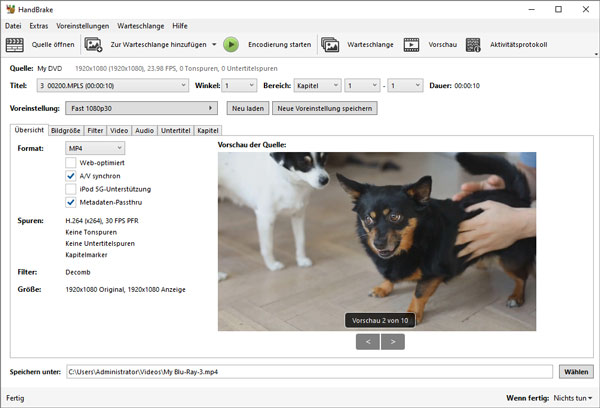This screenshot has width=600, height=408.
Task: Open the Winkel dropdown
Action: coord(240,85)
